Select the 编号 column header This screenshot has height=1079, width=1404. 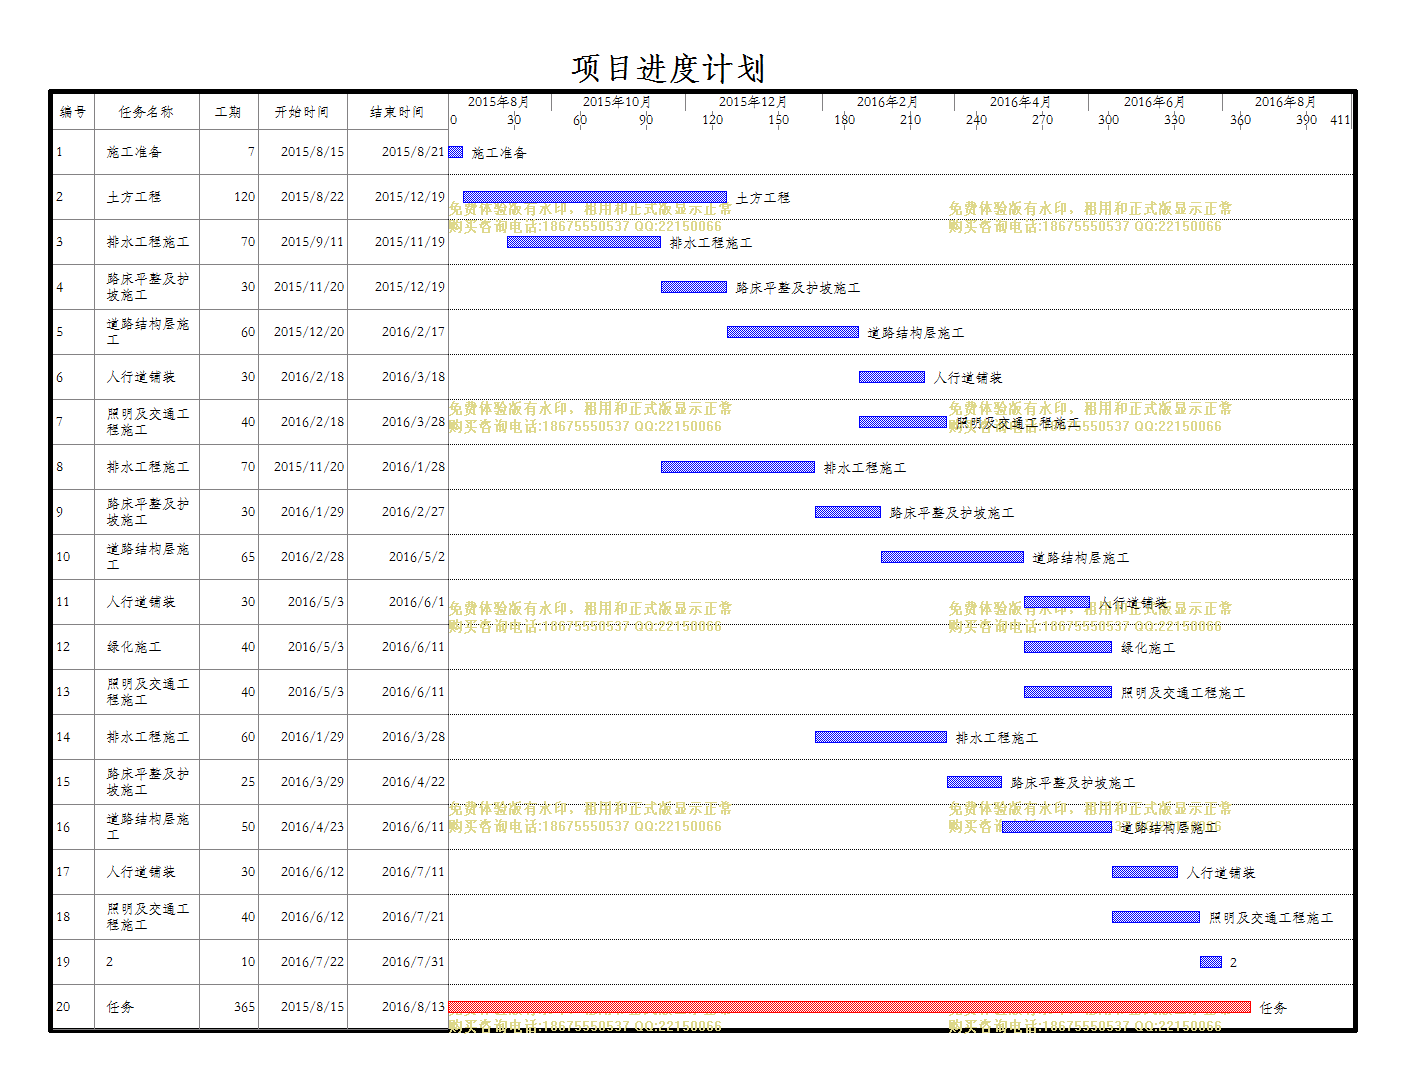pyautogui.click(x=73, y=112)
